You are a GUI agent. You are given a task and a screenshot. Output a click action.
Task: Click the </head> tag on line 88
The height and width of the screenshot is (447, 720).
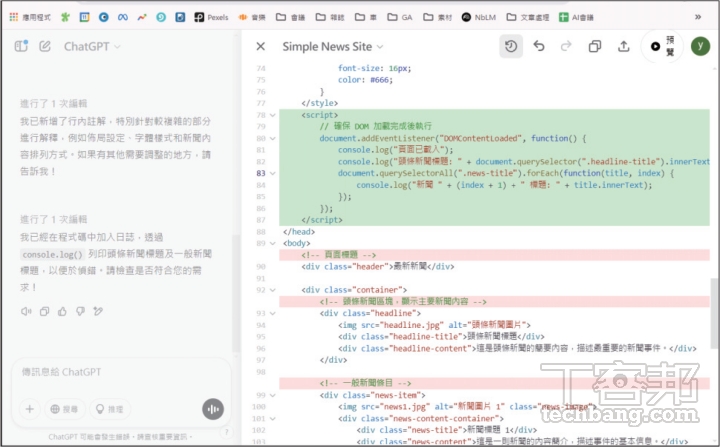(299, 232)
